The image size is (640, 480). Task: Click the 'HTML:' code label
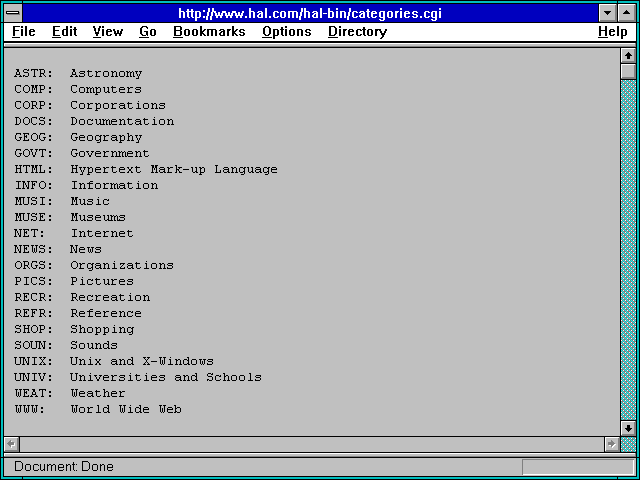coord(33,169)
